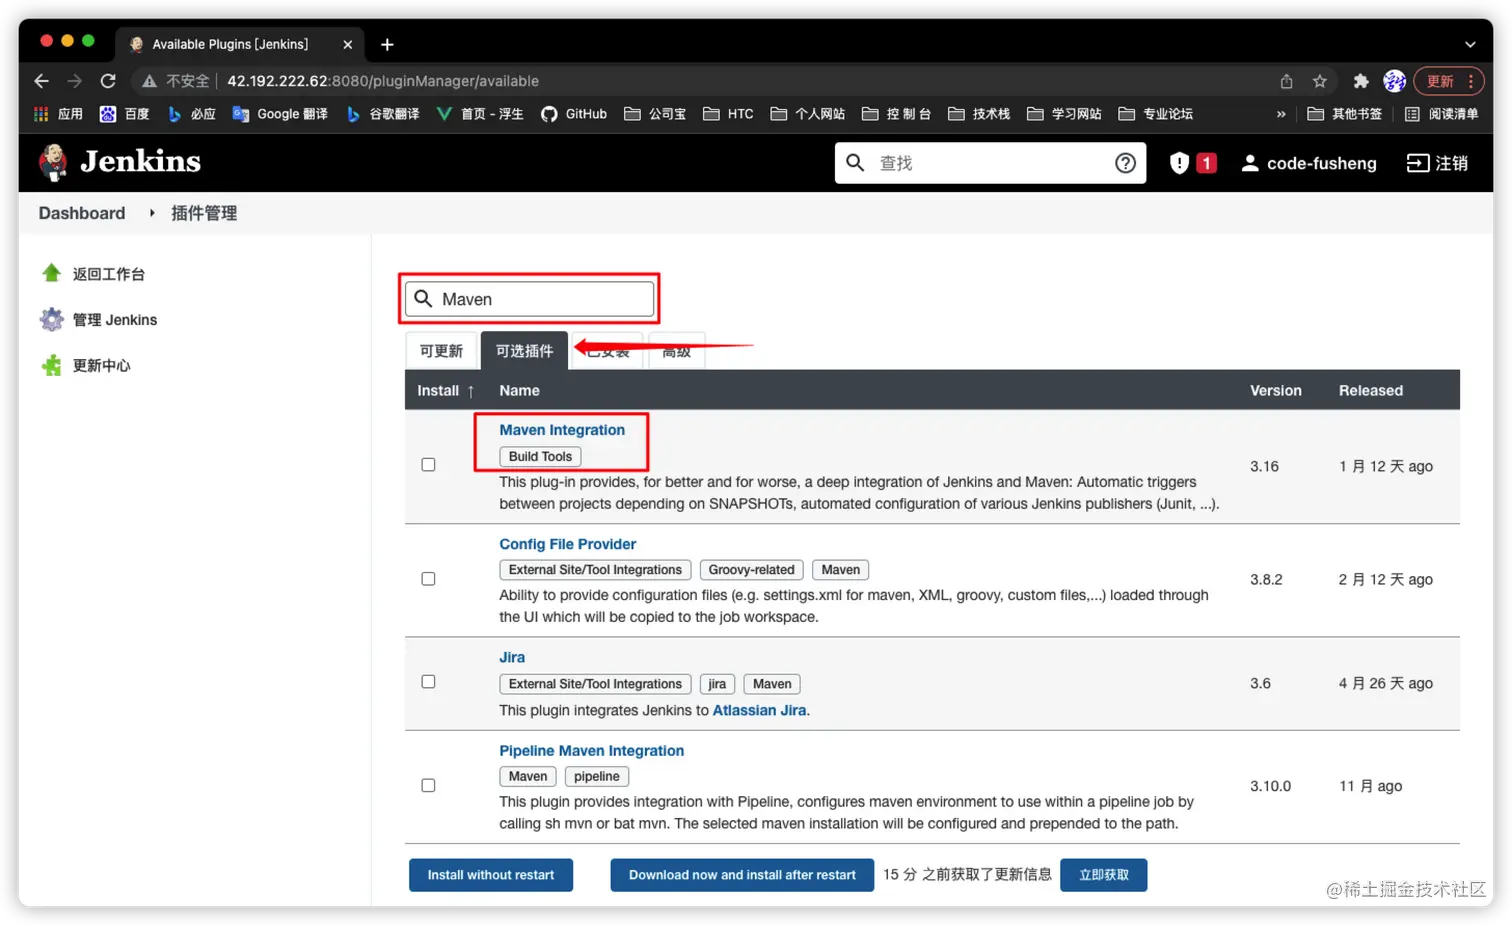The image size is (1512, 925).
Task: Open the Jira plugin link
Action: tap(512, 657)
